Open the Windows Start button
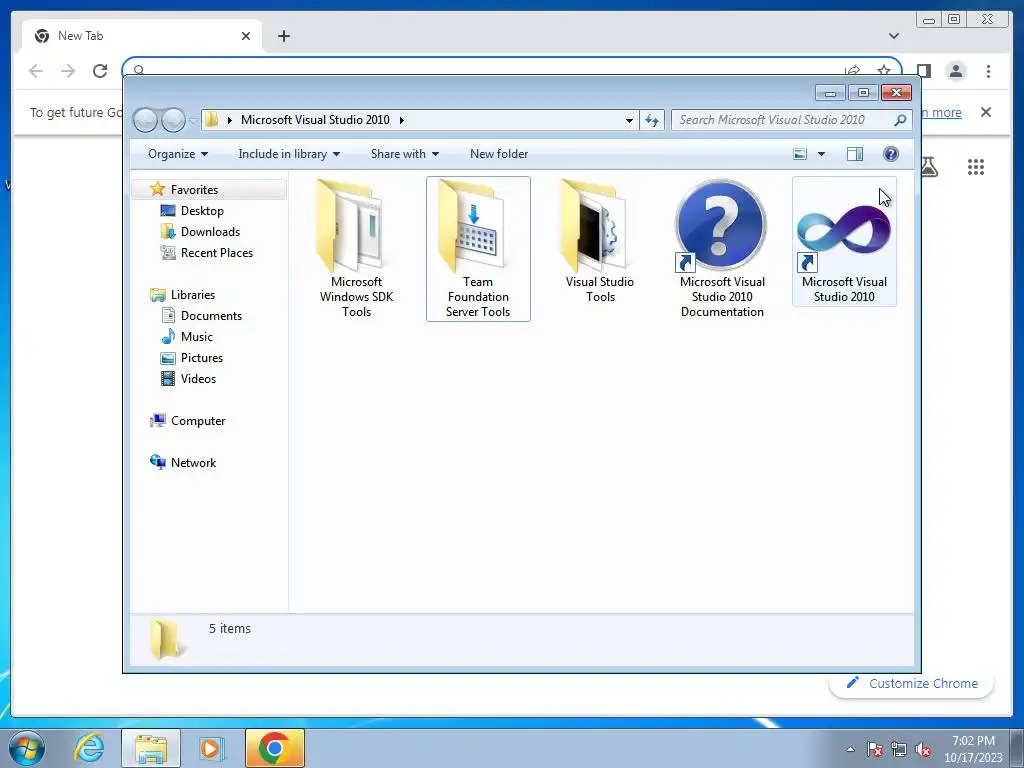Viewport: 1024px width, 768px height. point(27,748)
